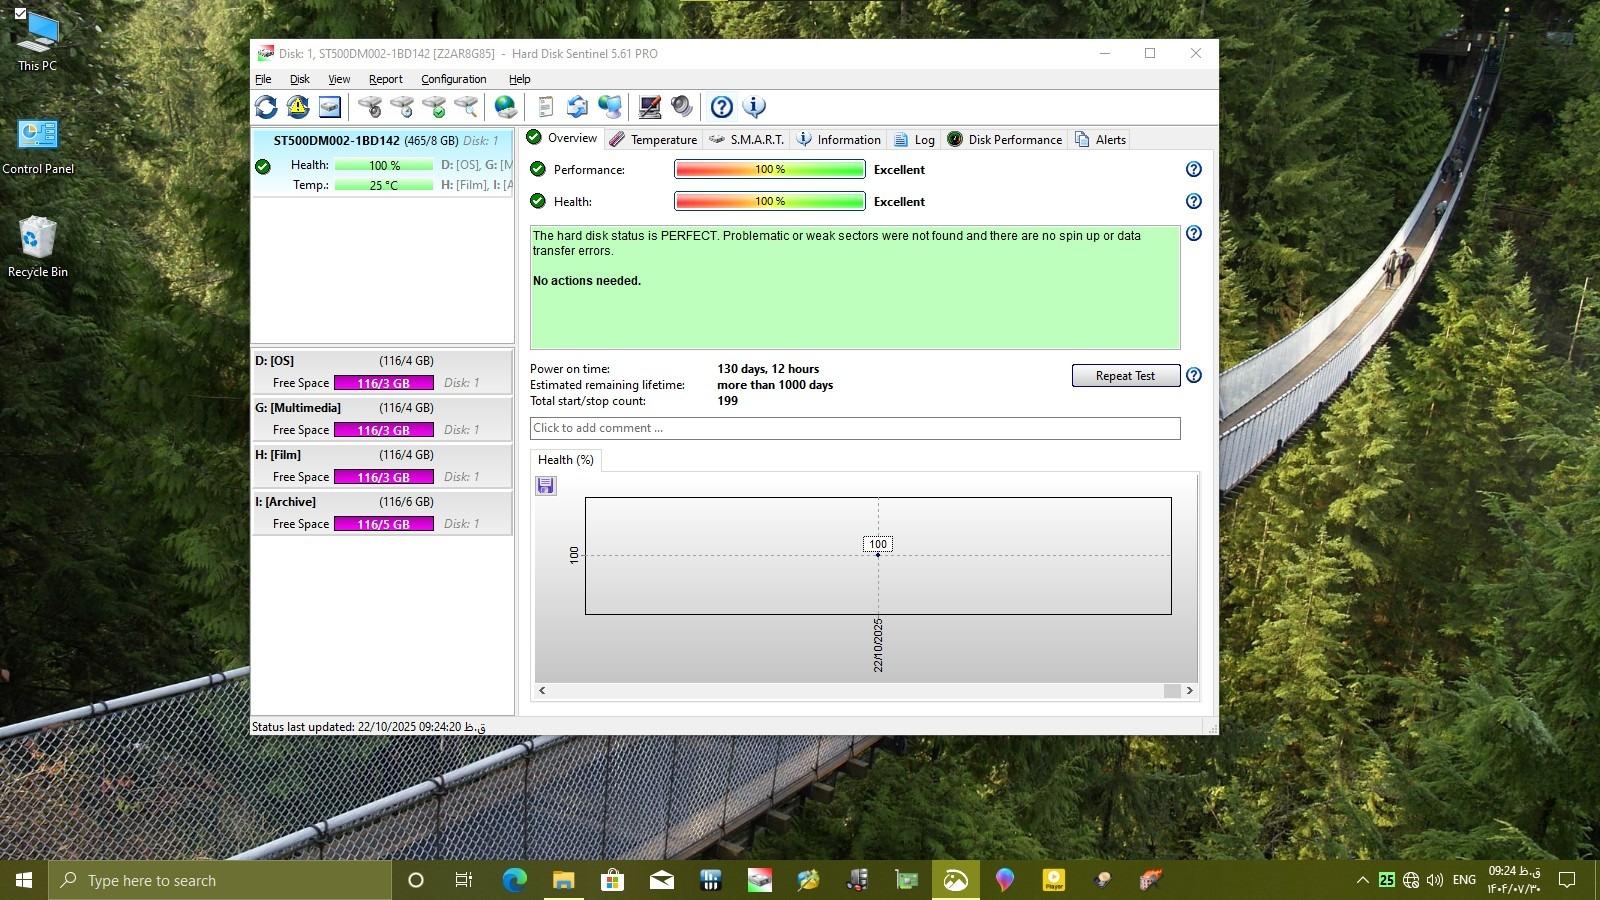Open the Configuration menu
This screenshot has width=1600, height=900.
pyautogui.click(x=453, y=79)
